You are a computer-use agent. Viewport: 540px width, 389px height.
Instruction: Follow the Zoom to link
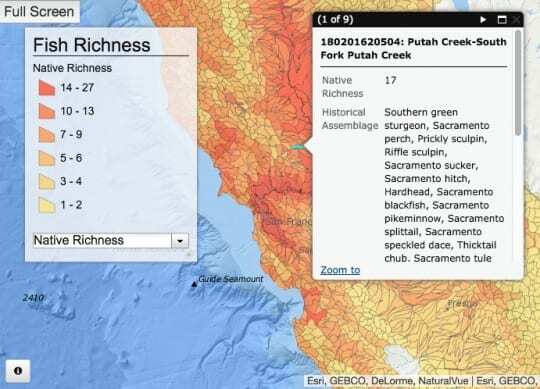pyautogui.click(x=340, y=270)
